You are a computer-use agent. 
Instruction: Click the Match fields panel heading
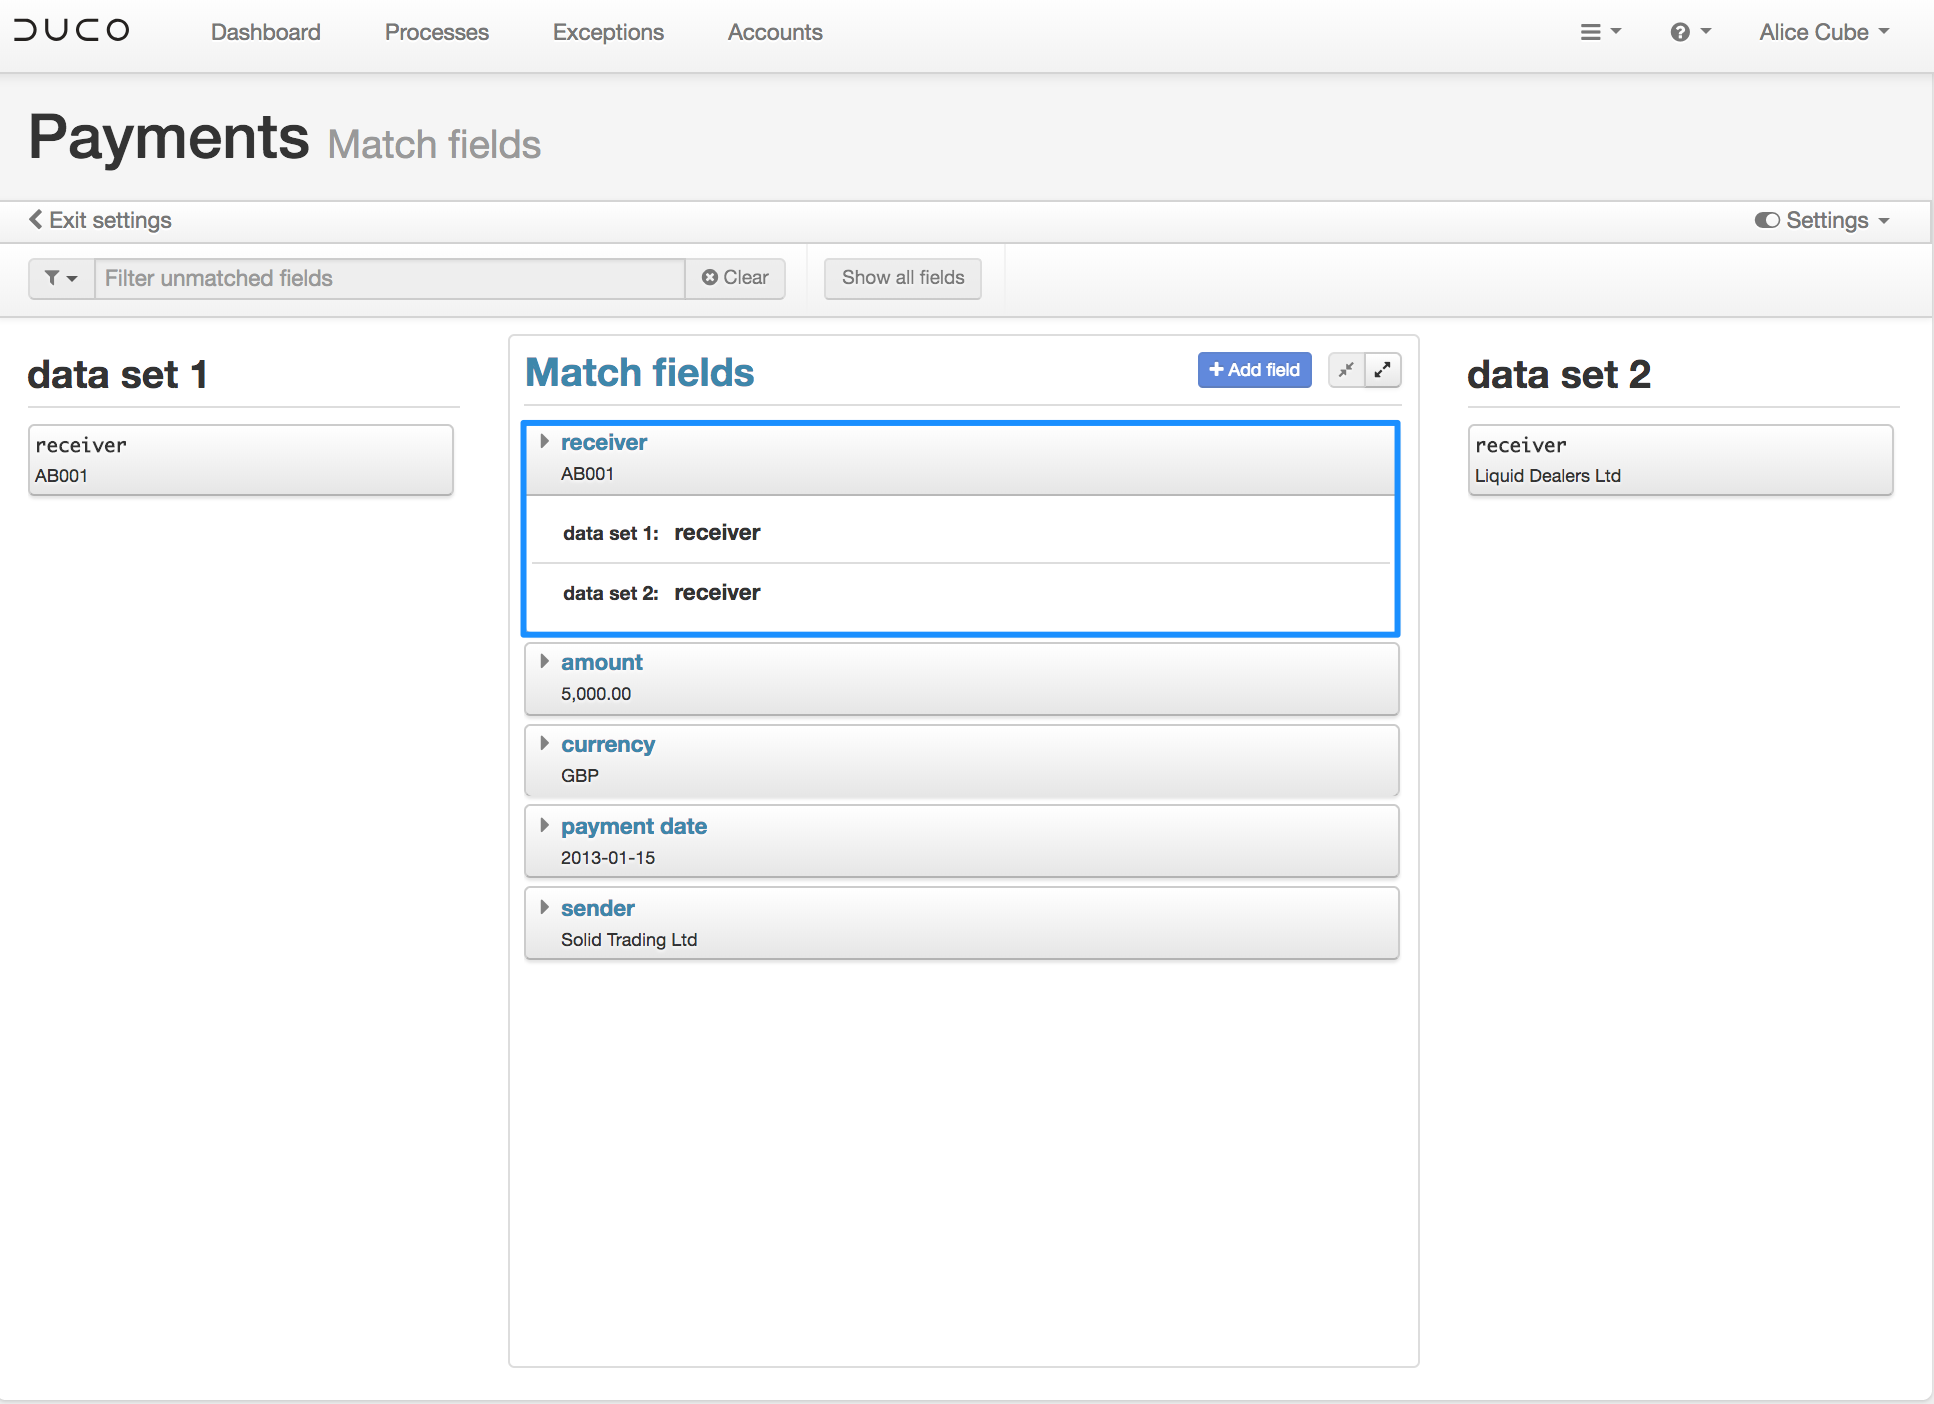(640, 372)
